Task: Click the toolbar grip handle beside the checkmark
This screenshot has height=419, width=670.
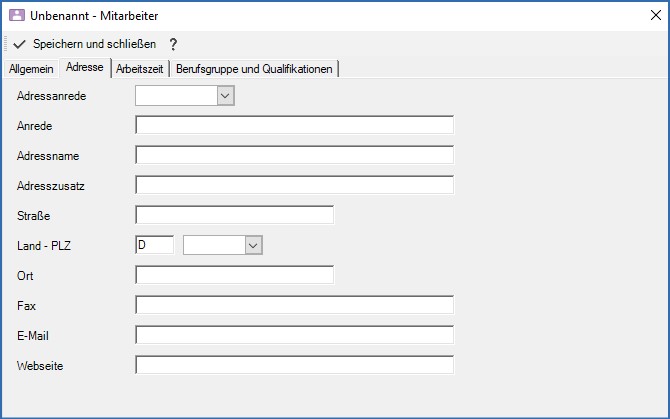Action: point(6,44)
